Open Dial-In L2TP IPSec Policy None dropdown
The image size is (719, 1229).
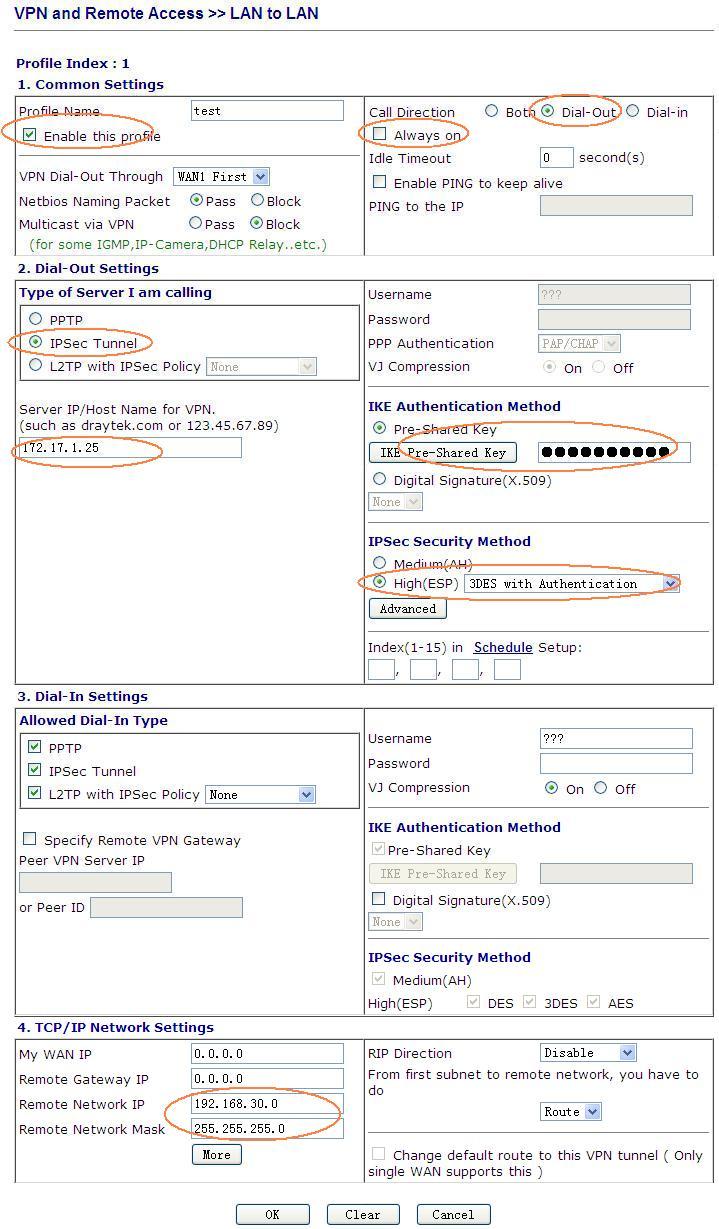point(260,795)
